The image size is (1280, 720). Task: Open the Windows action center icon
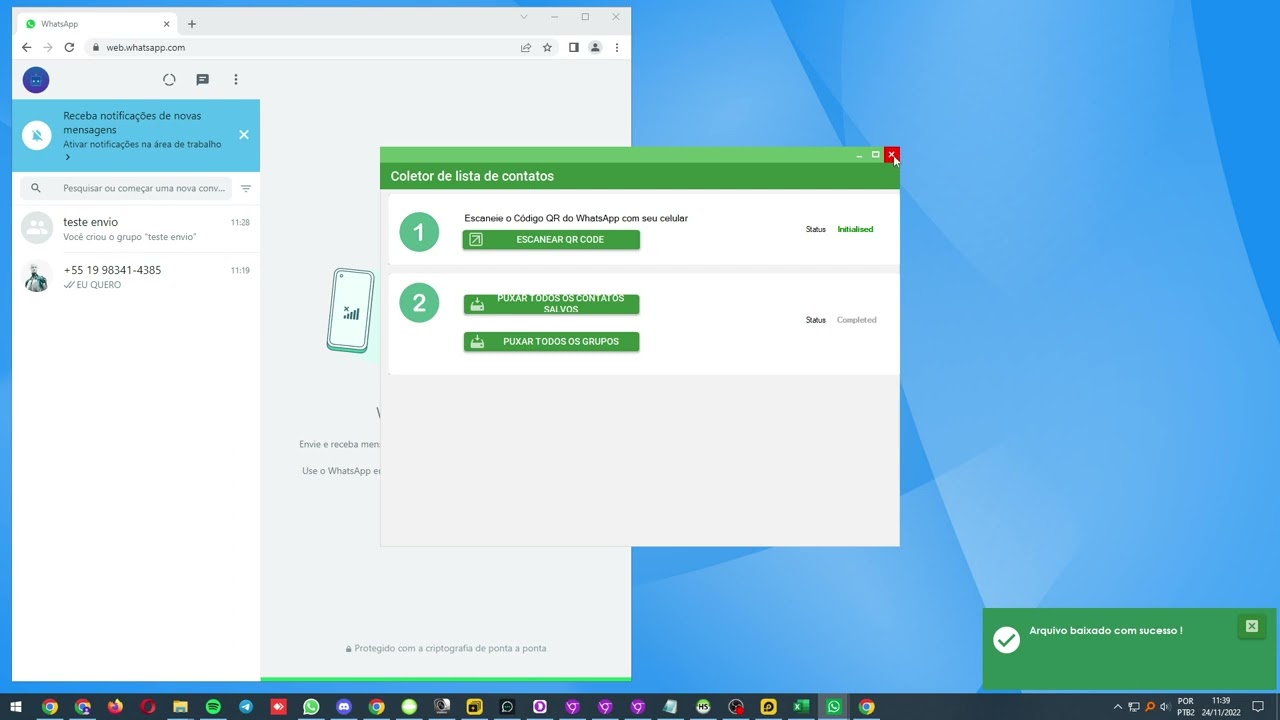(x=1258, y=707)
